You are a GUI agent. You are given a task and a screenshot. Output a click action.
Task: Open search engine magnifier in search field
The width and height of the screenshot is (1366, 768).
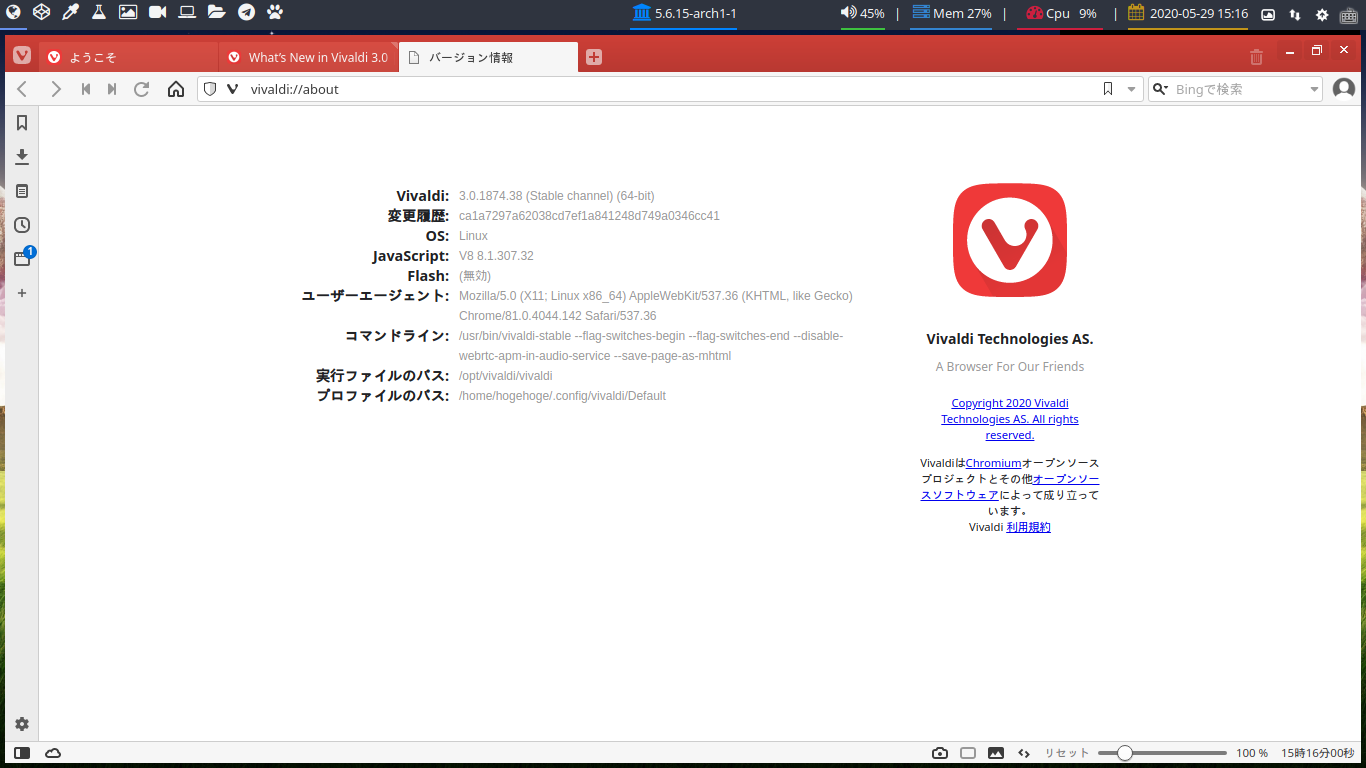(x=1161, y=89)
